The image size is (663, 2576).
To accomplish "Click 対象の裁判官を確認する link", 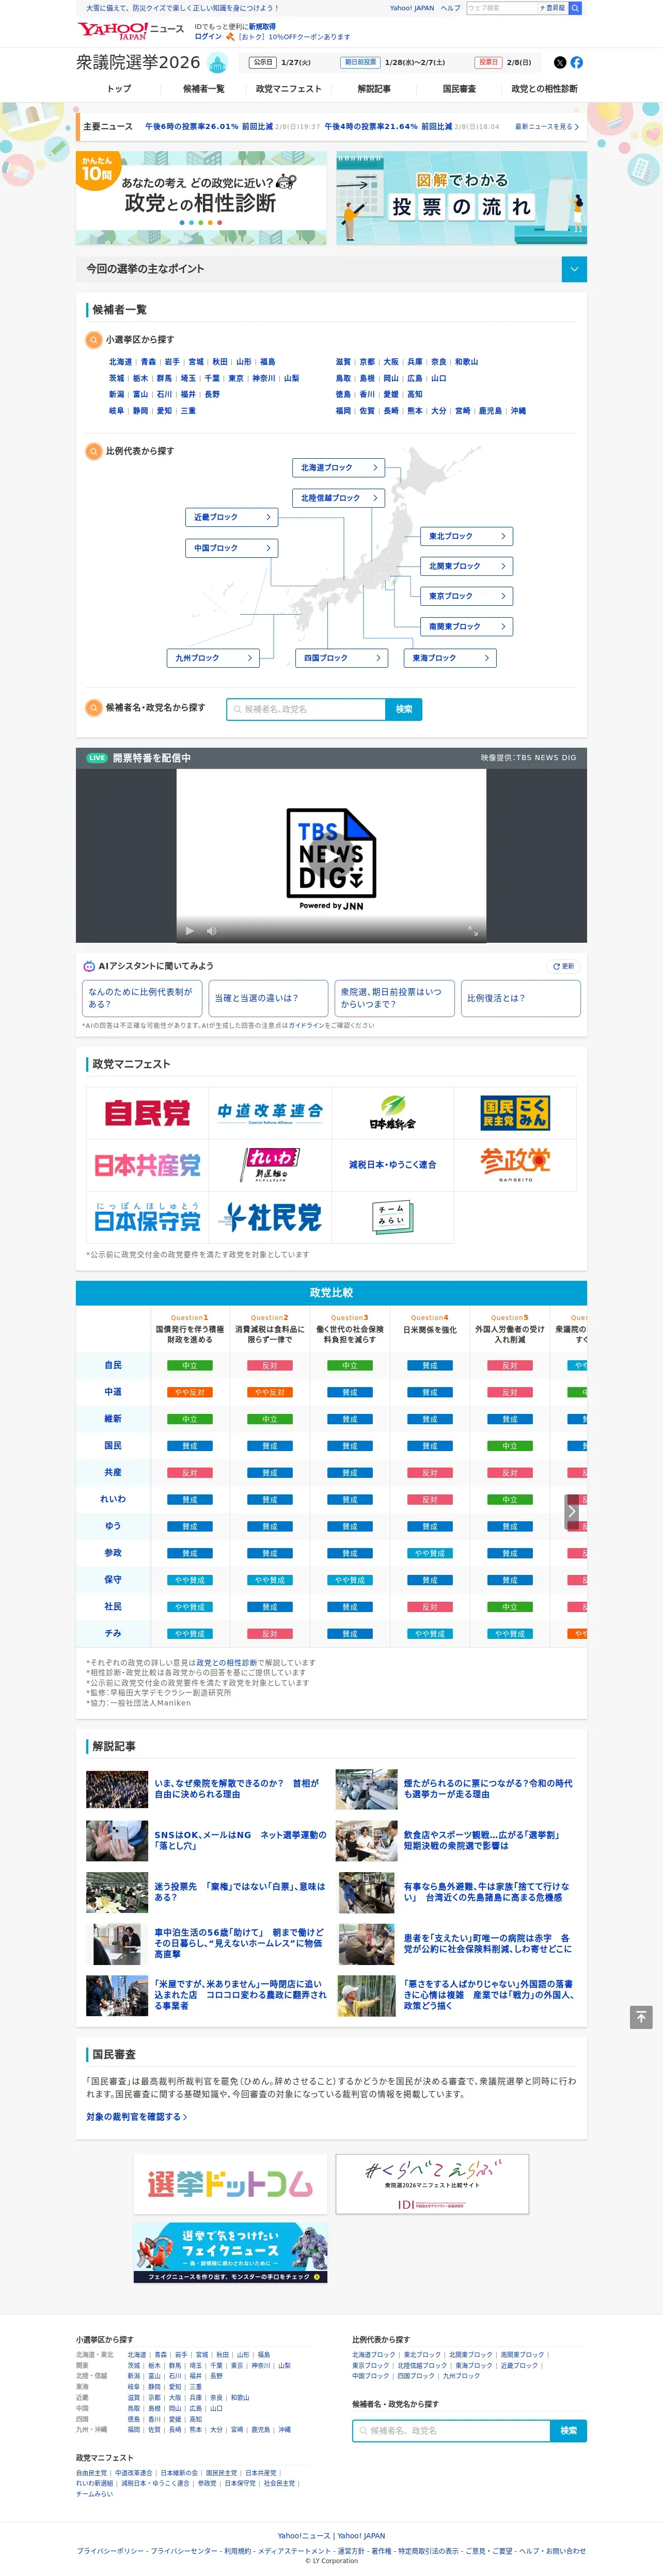I will coord(136,2116).
